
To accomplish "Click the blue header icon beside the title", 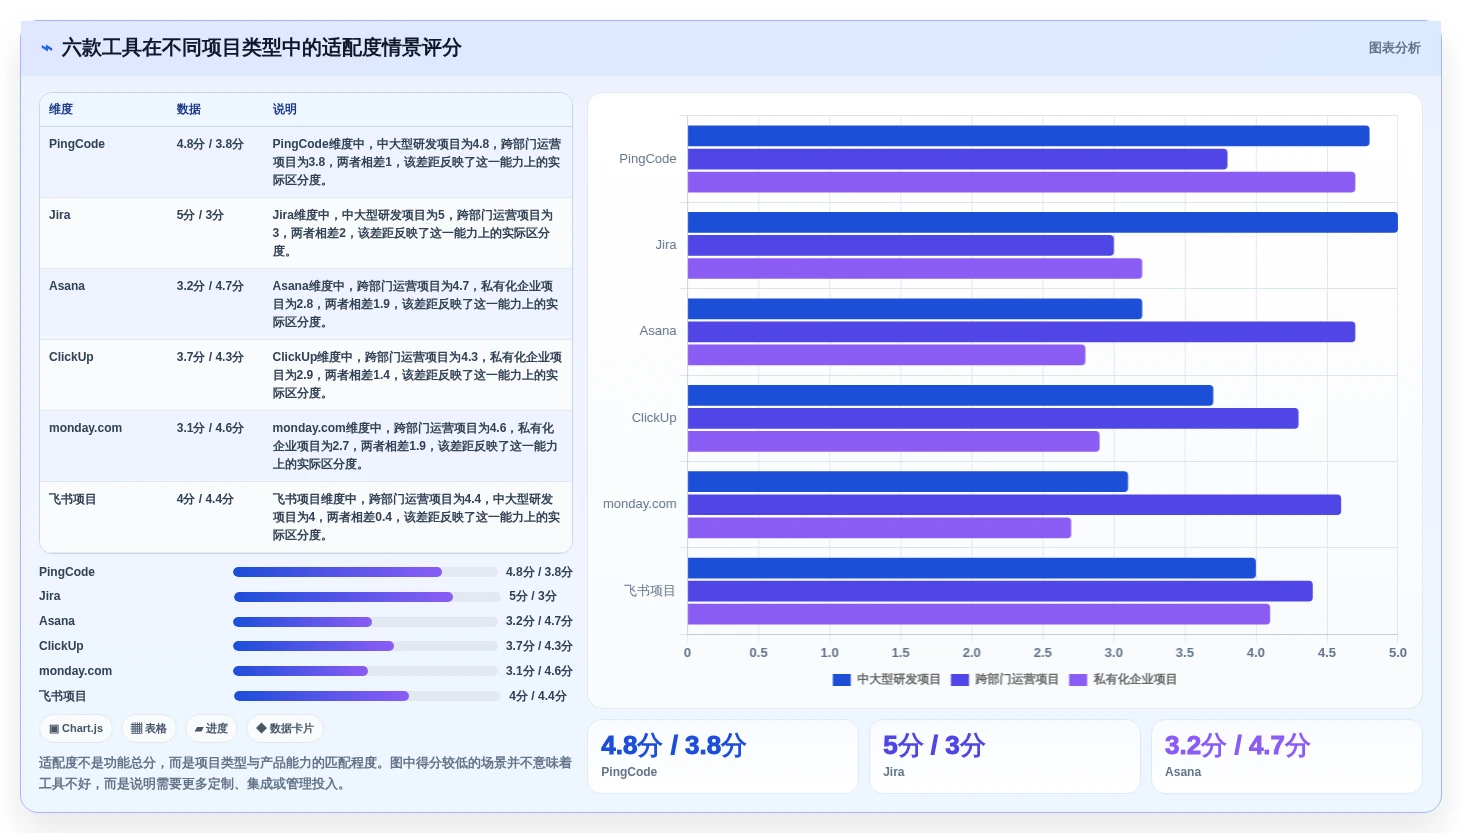I will pyautogui.click(x=47, y=48).
